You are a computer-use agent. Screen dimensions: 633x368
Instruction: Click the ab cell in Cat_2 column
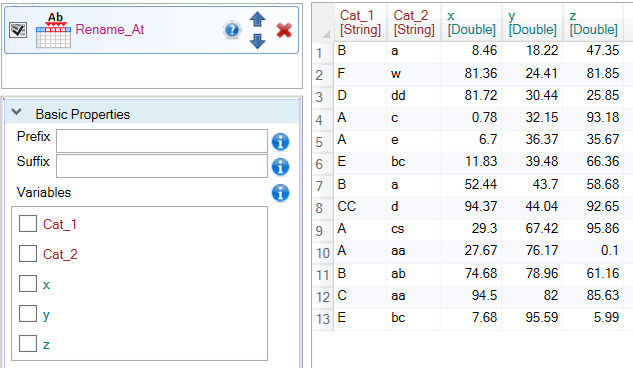click(414, 274)
